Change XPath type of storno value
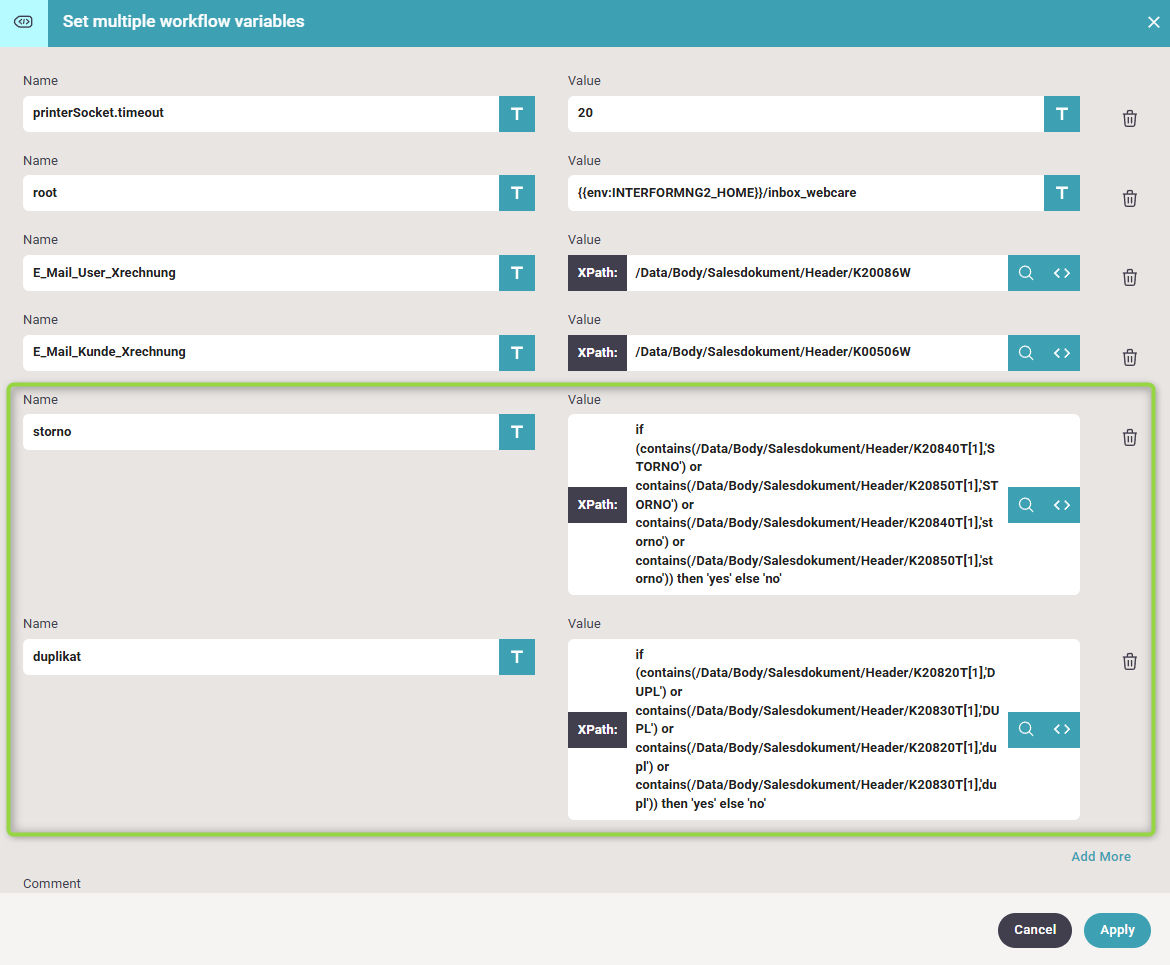The height and width of the screenshot is (965, 1170). (x=597, y=505)
